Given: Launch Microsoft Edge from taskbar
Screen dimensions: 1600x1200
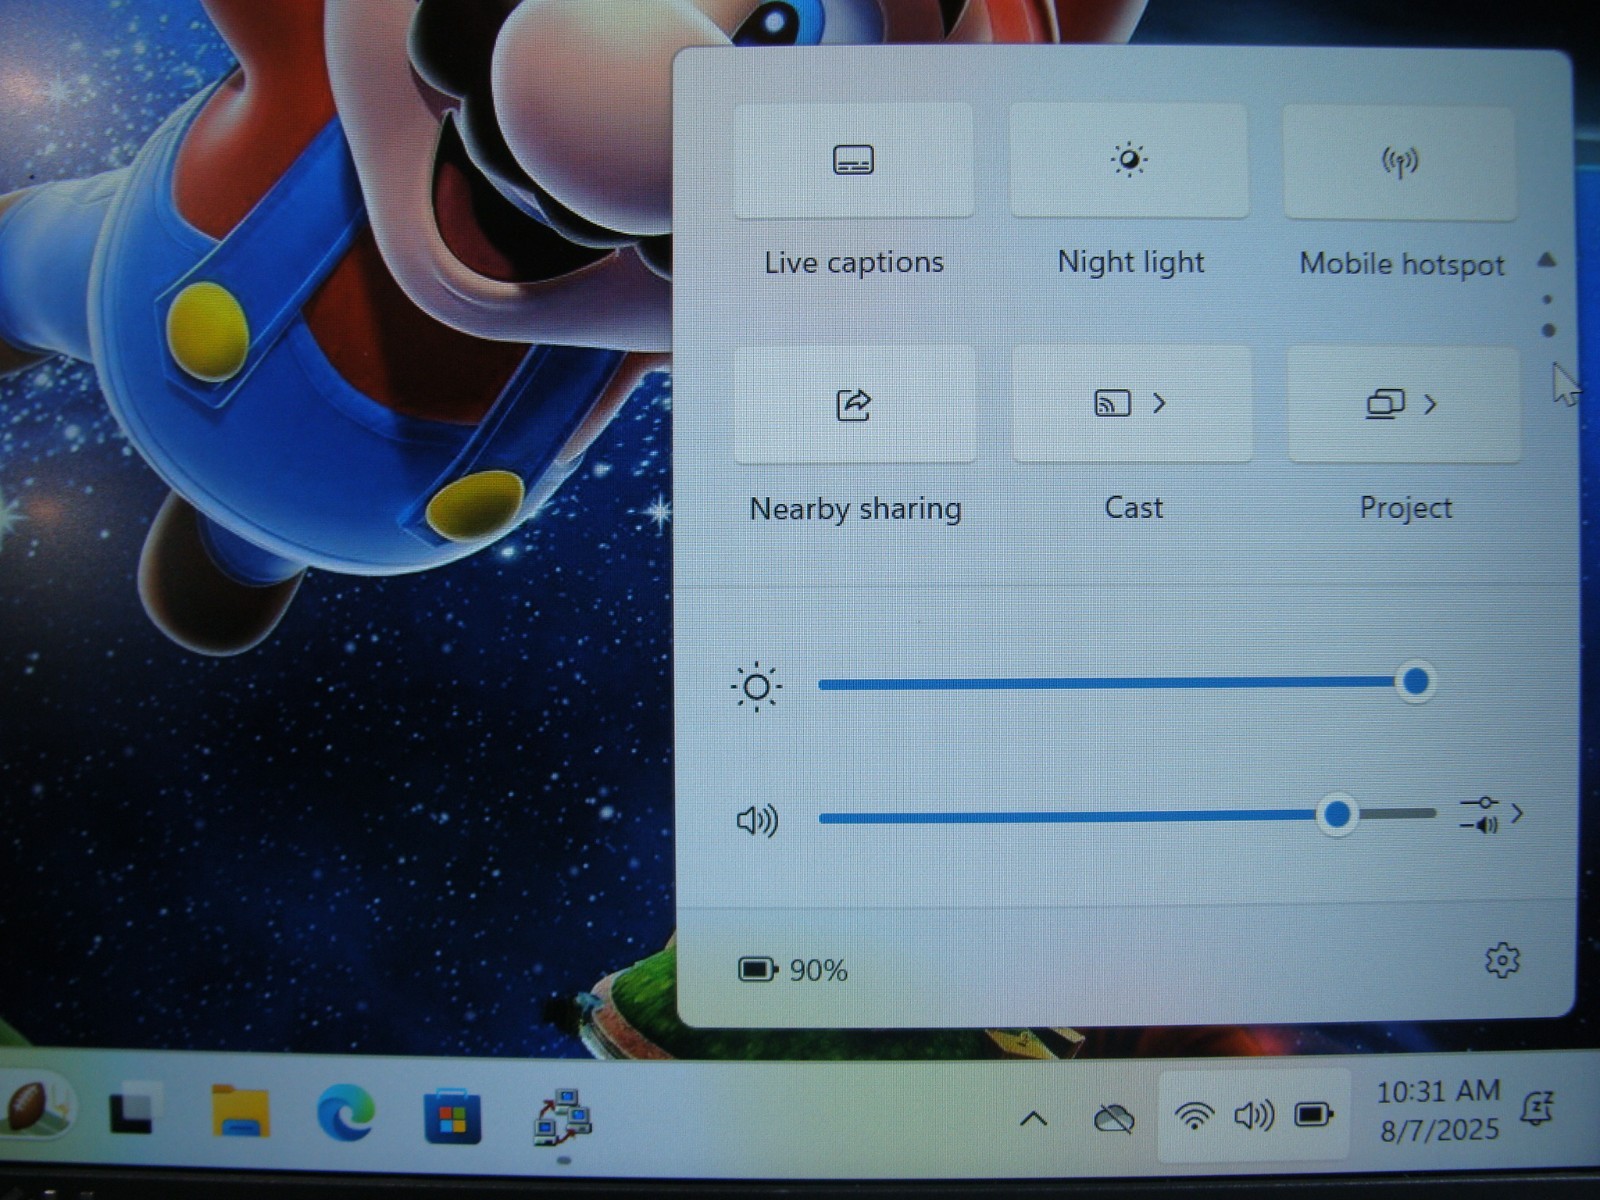Looking at the screenshot, I should coord(346,1112).
